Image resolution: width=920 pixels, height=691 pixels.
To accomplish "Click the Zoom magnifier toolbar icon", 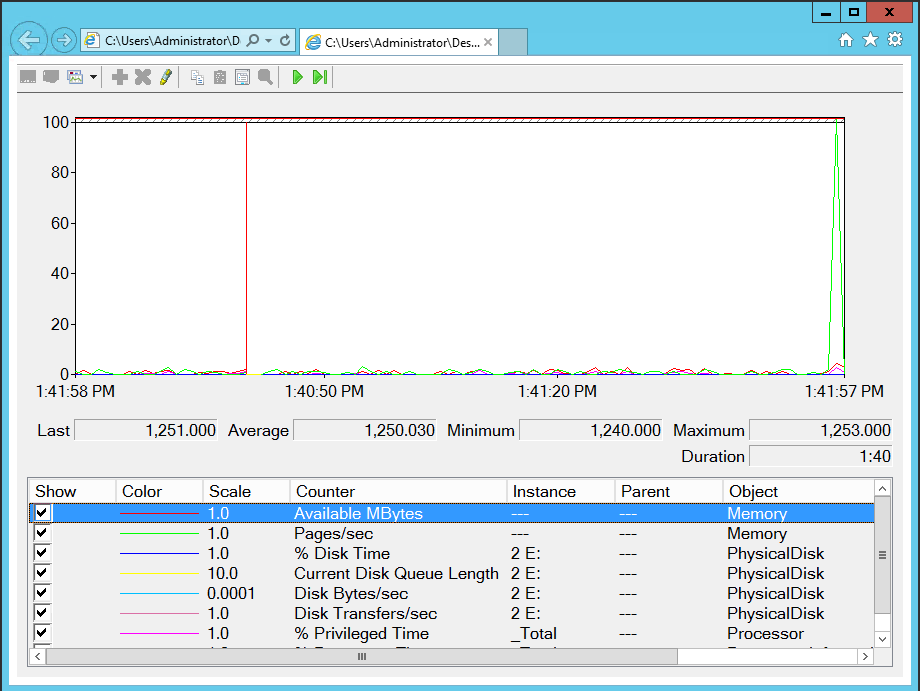I will click(x=265, y=77).
